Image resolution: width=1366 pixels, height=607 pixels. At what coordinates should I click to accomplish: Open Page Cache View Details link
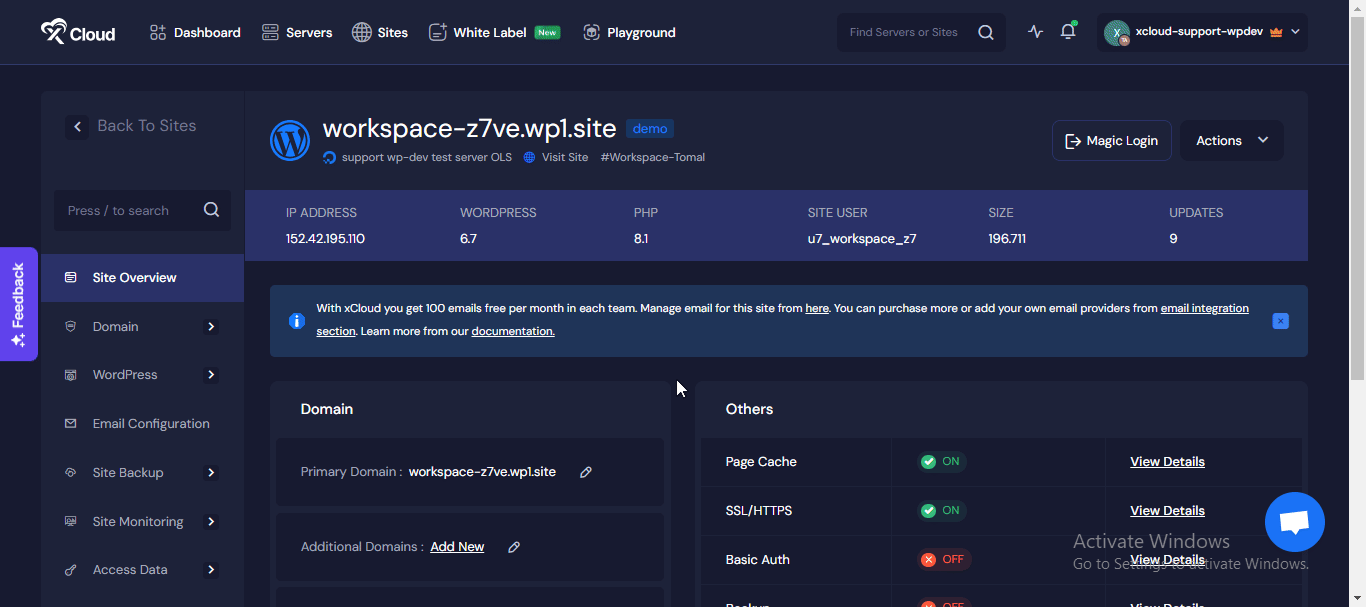click(x=1167, y=462)
